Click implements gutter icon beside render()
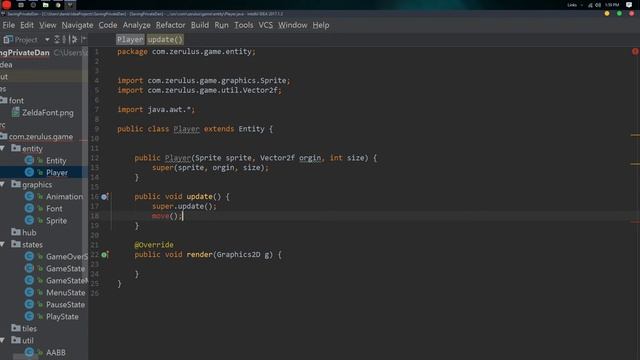The height and width of the screenshot is (360, 640). click(x=104, y=255)
